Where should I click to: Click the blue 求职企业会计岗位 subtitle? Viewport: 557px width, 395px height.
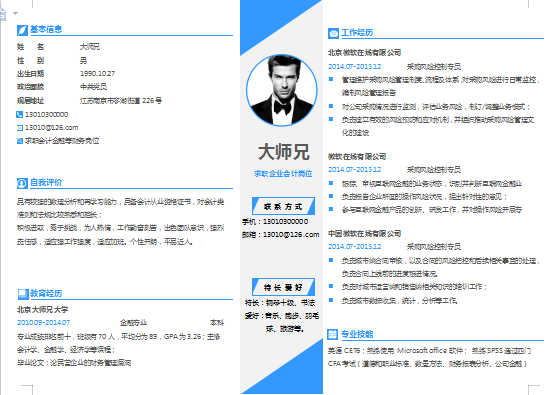[283, 174]
